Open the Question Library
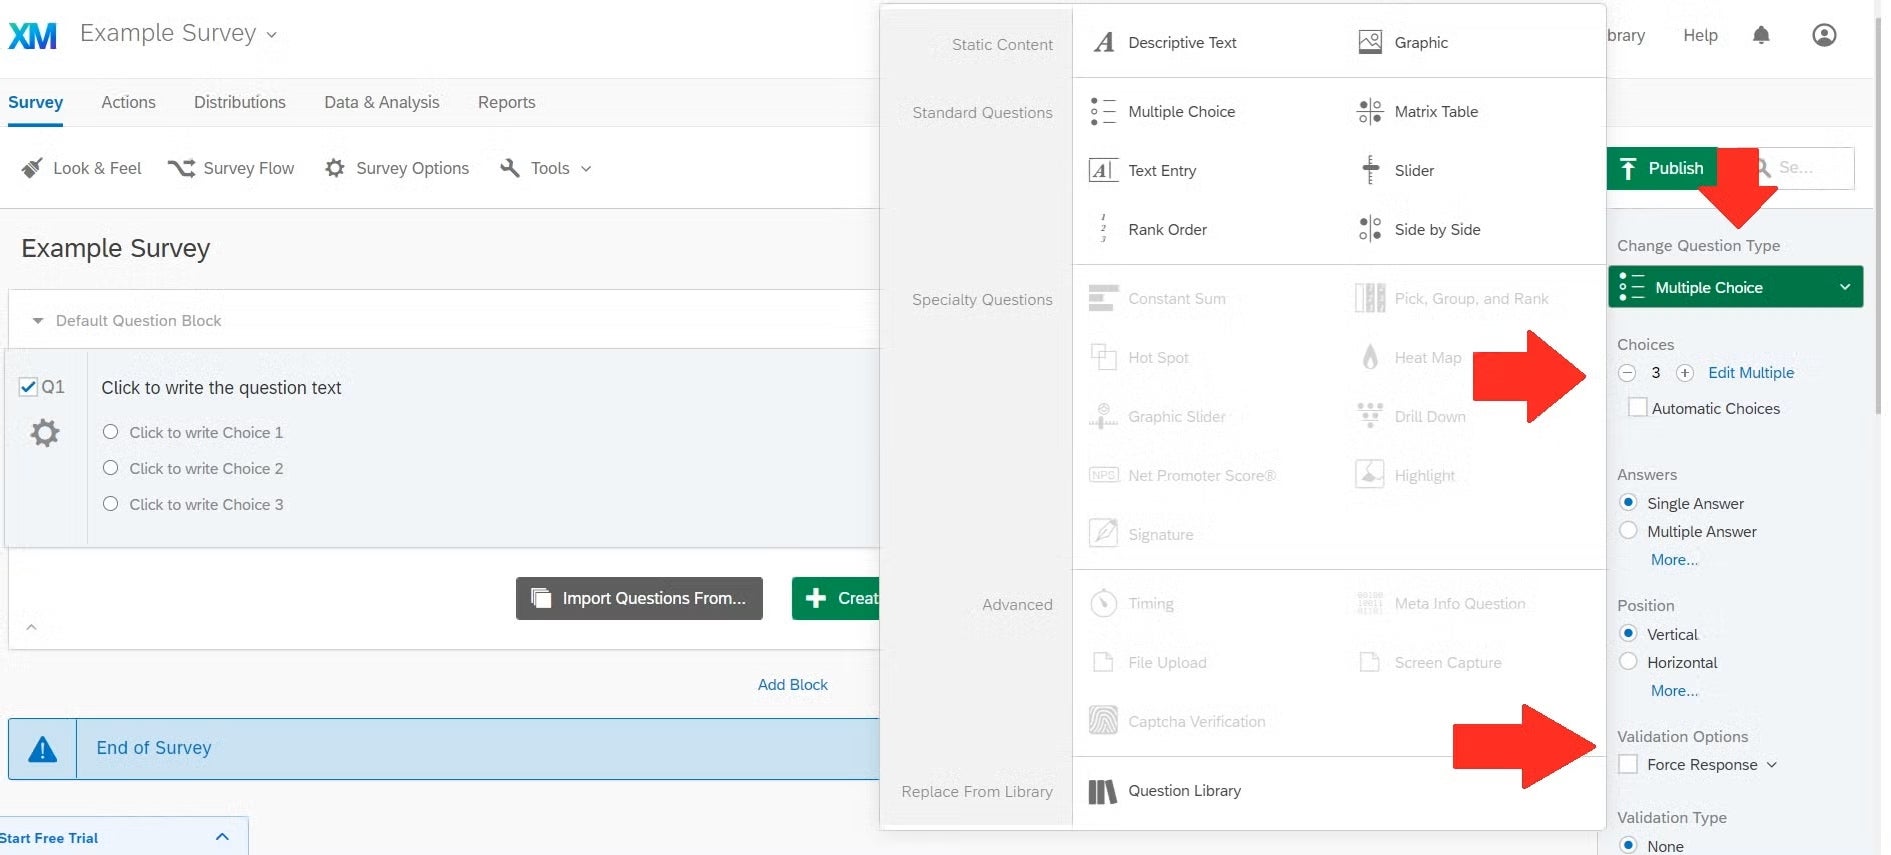The image size is (1891, 855). coord(1165,791)
